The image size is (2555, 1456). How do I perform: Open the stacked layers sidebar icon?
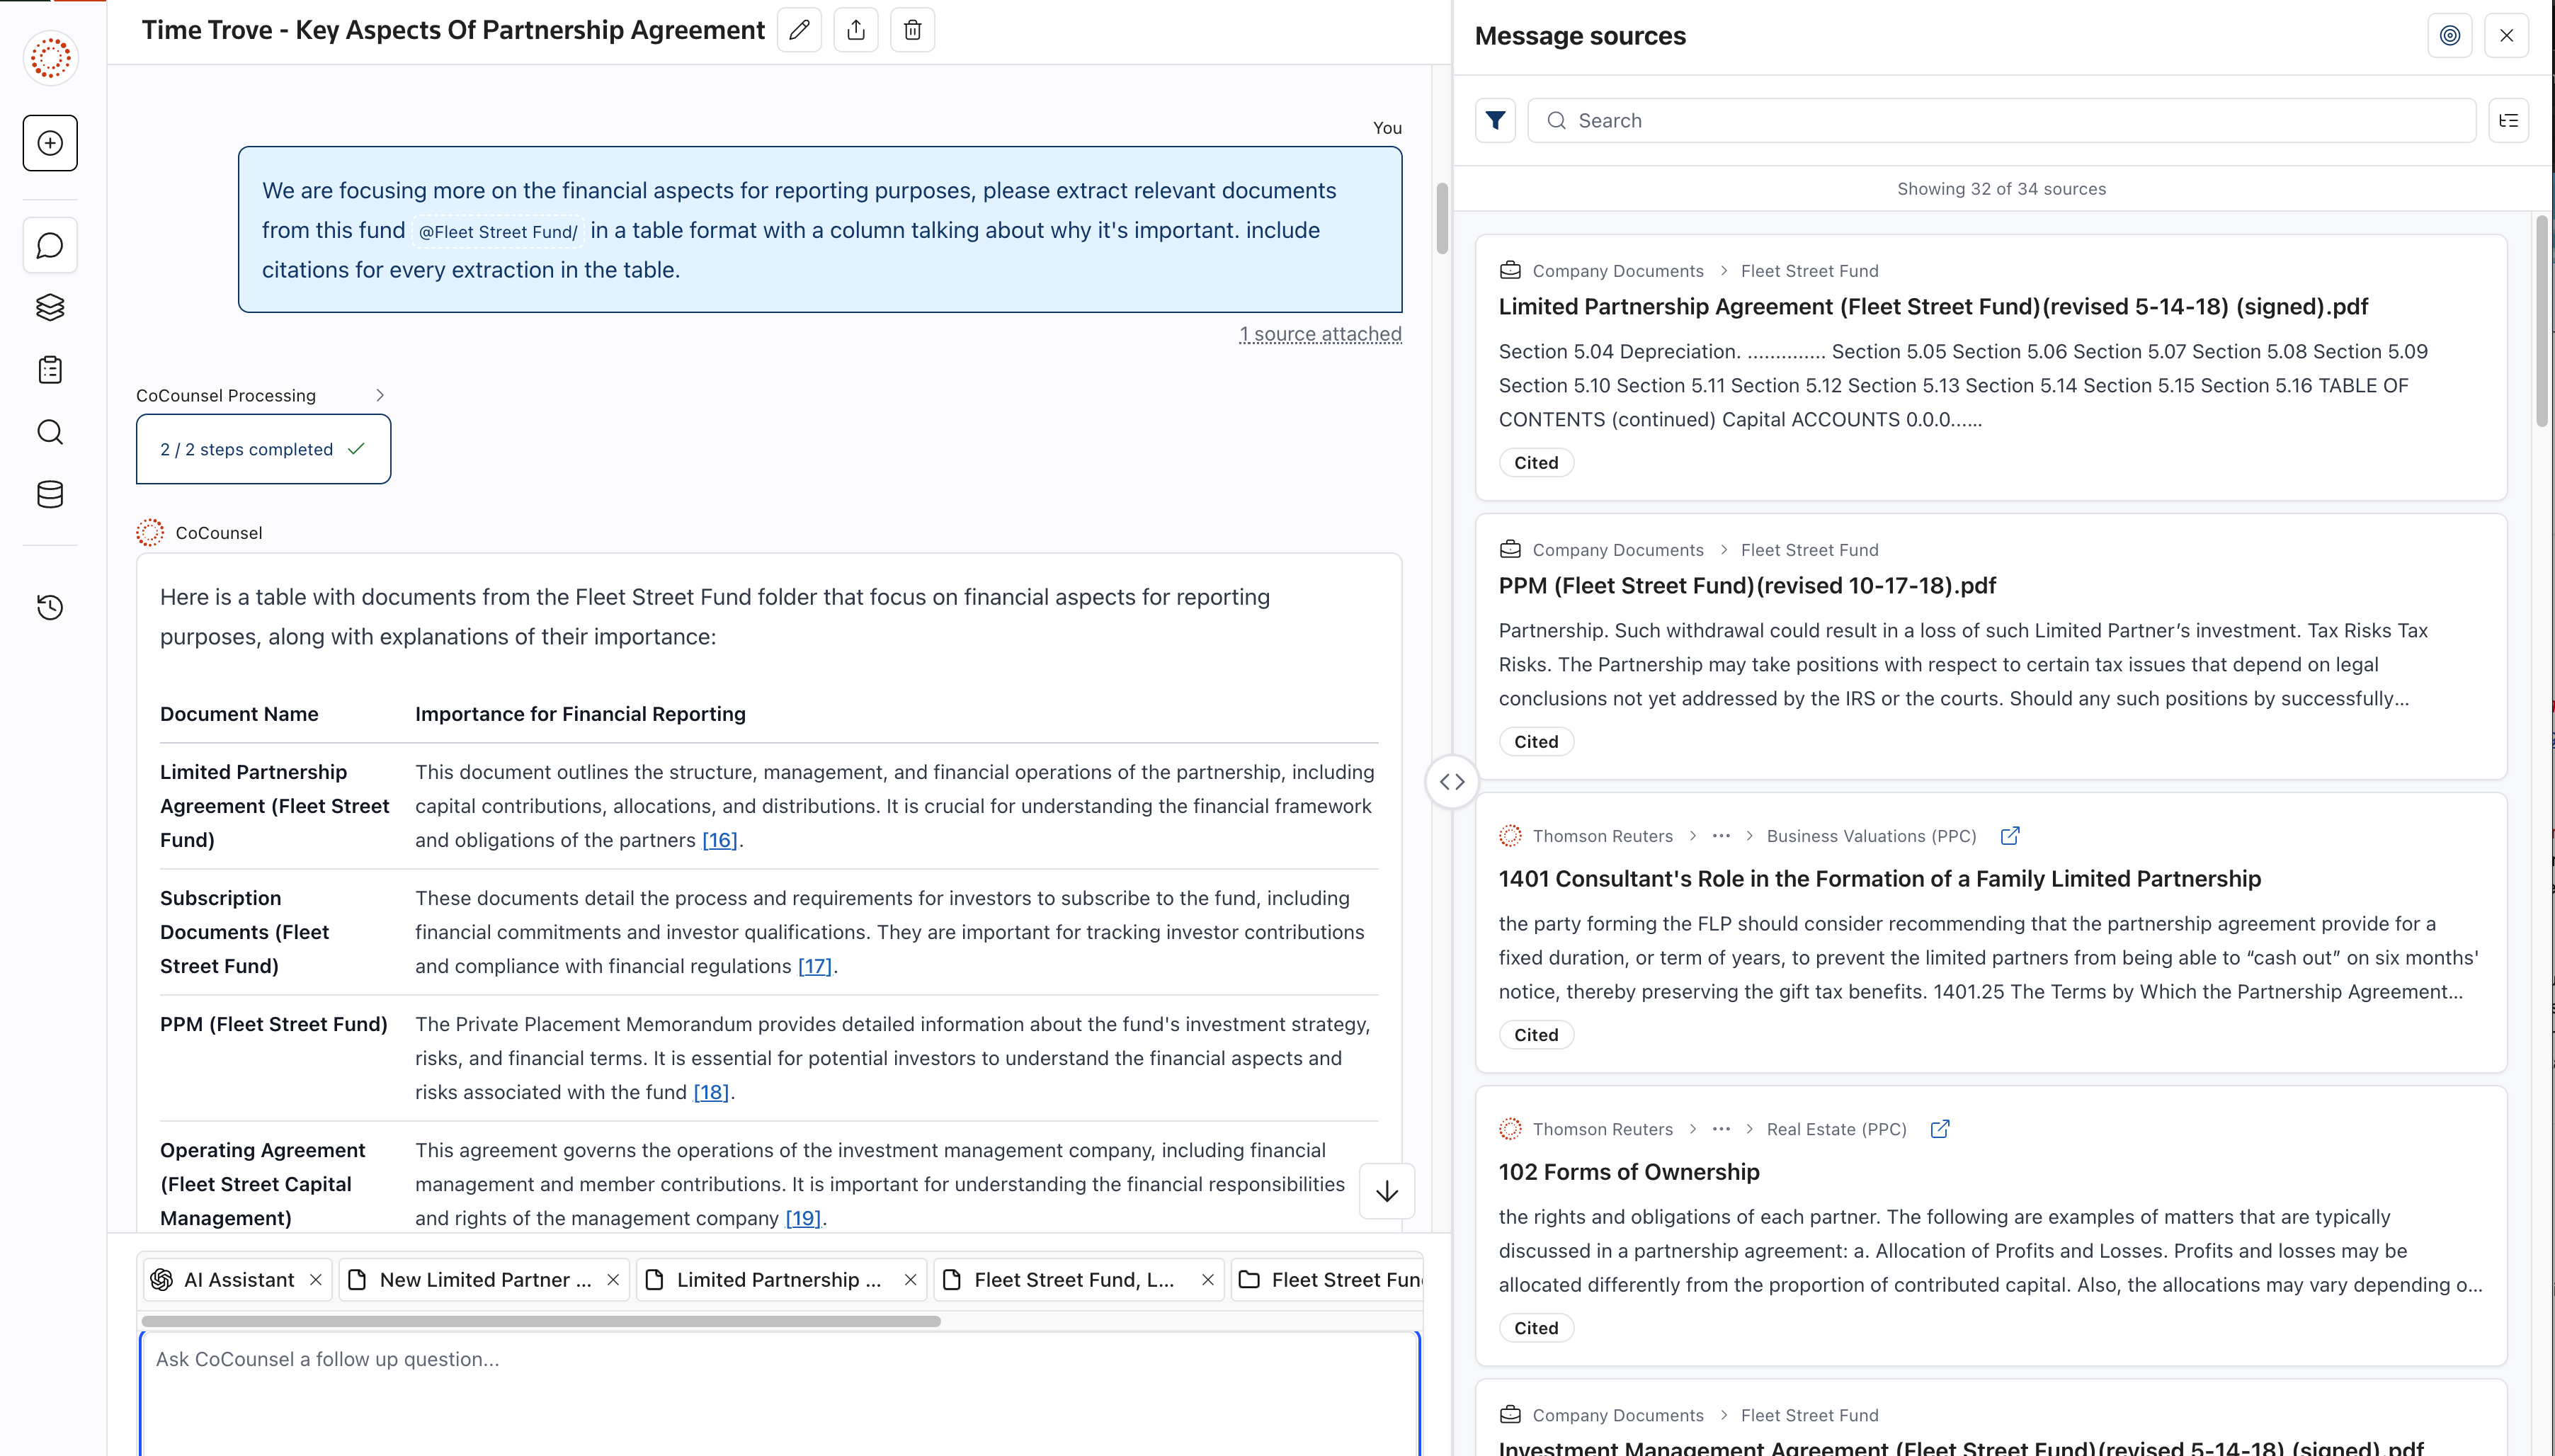point(50,307)
